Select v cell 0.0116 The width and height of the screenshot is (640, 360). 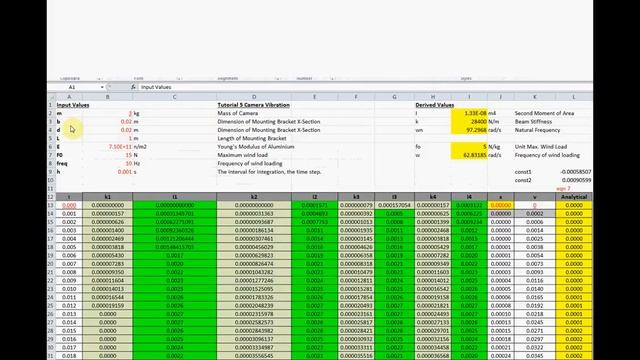535,281
